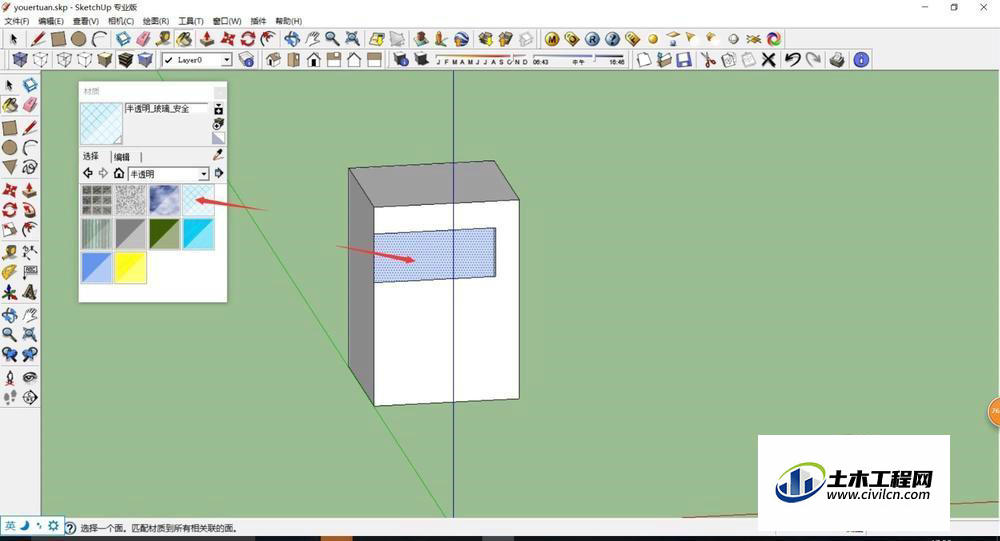
Task: Open the Shadow Settings icon
Action: click(401, 60)
